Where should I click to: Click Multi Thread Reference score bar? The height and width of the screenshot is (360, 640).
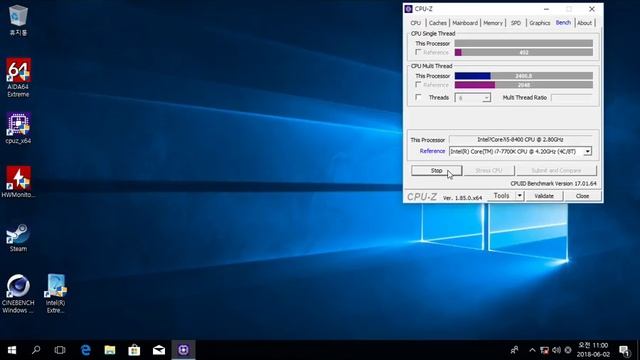(x=524, y=85)
